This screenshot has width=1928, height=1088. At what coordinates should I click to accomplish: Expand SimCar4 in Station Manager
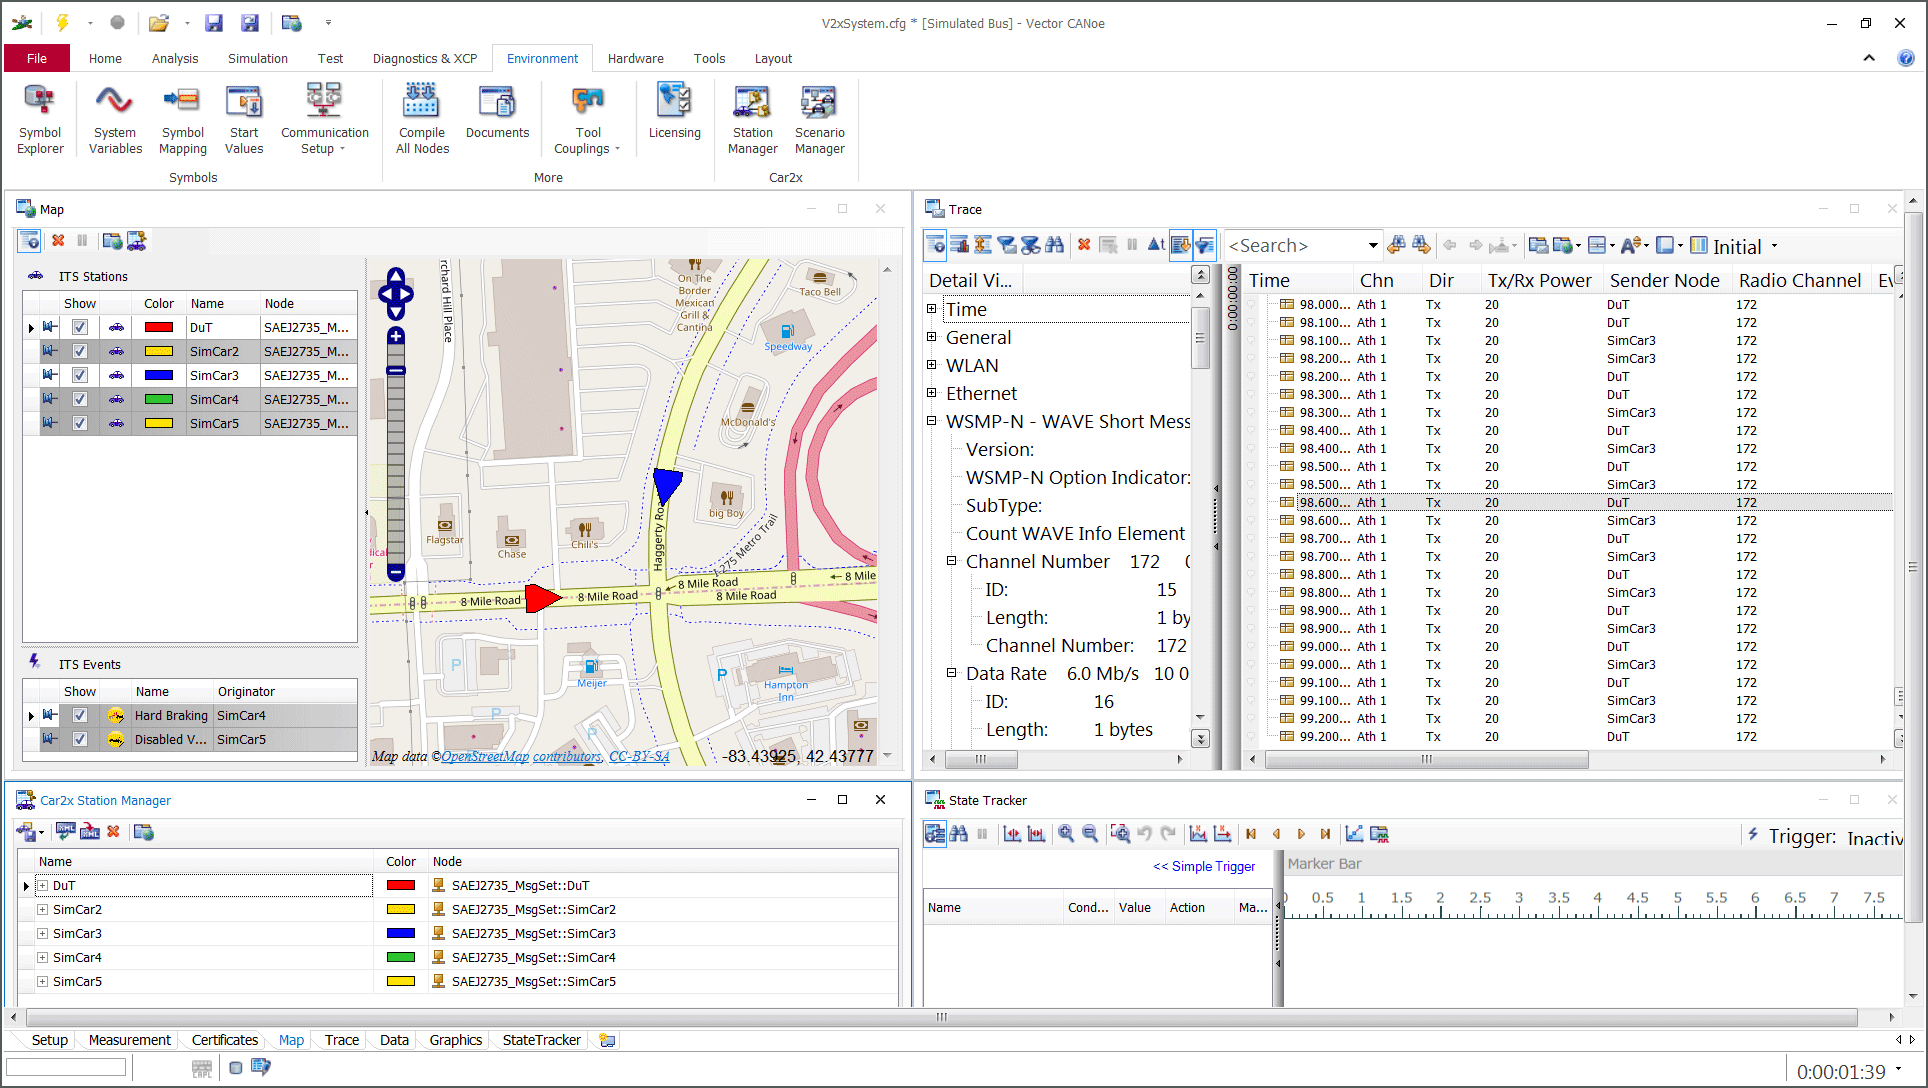pos(43,957)
